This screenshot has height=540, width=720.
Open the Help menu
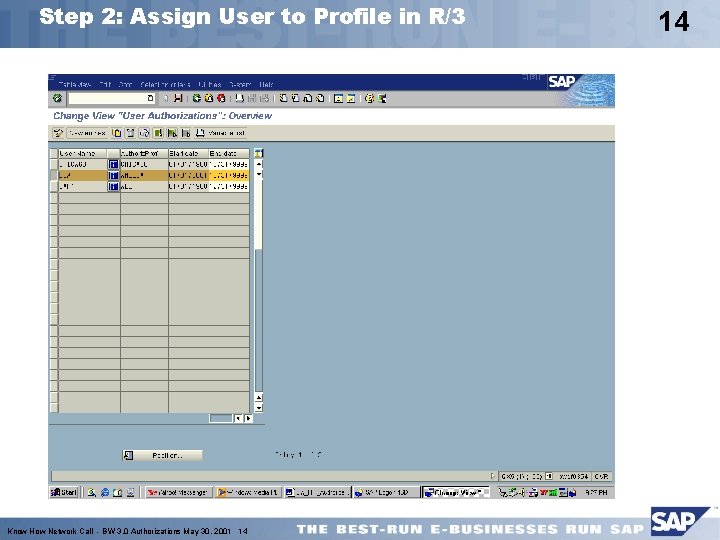point(266,84)
